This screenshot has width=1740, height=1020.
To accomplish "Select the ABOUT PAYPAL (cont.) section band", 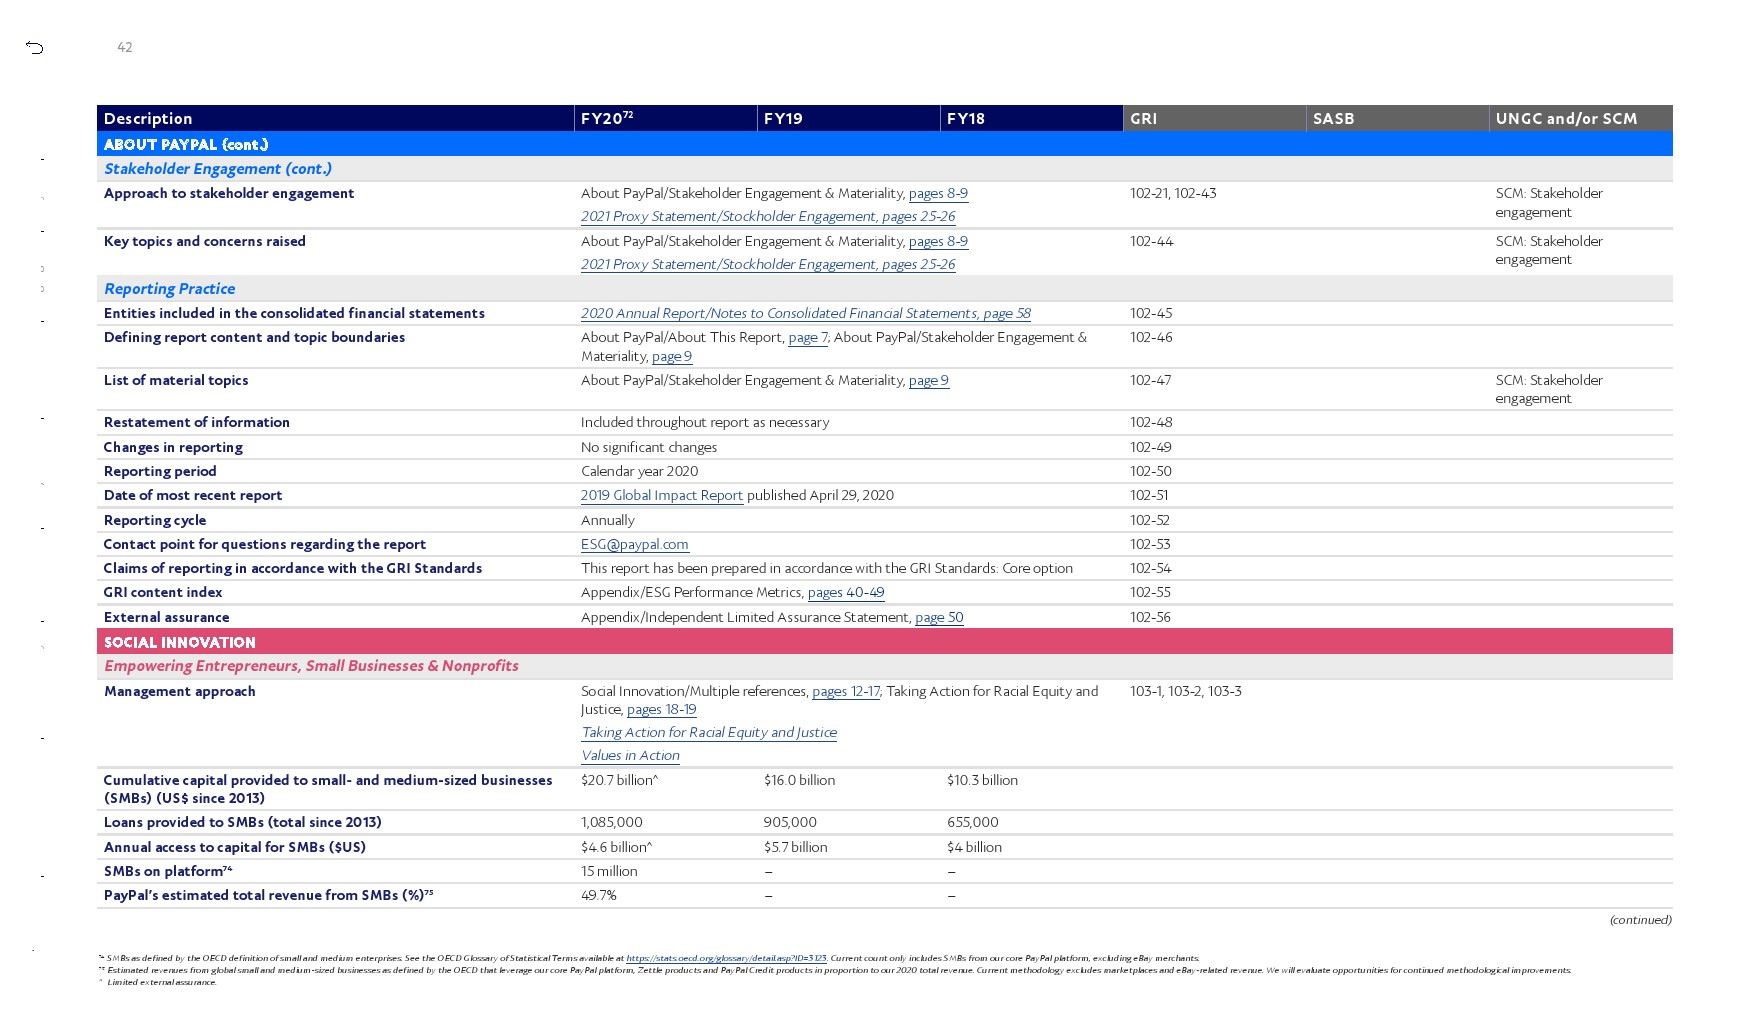I will [885, 144].
